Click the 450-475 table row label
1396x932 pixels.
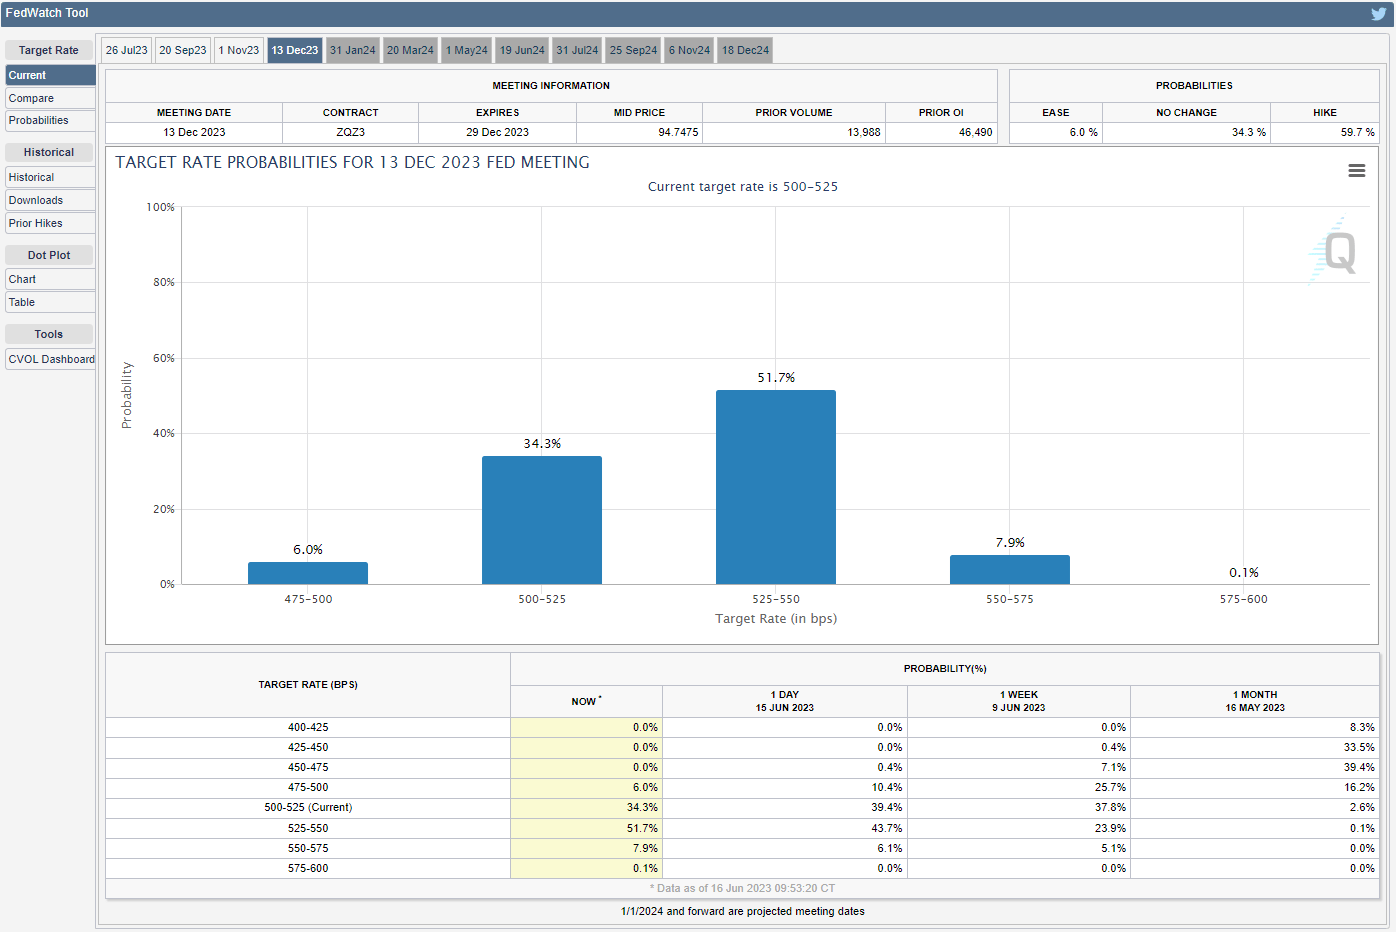(308, 767)
